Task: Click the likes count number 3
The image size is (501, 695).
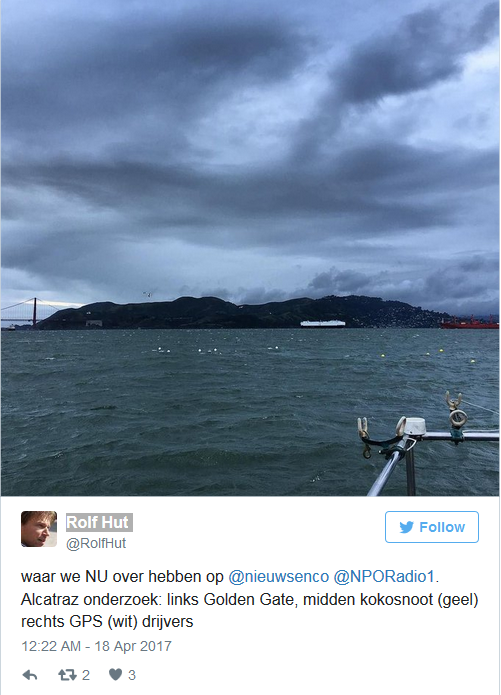Action: point(132,675)
